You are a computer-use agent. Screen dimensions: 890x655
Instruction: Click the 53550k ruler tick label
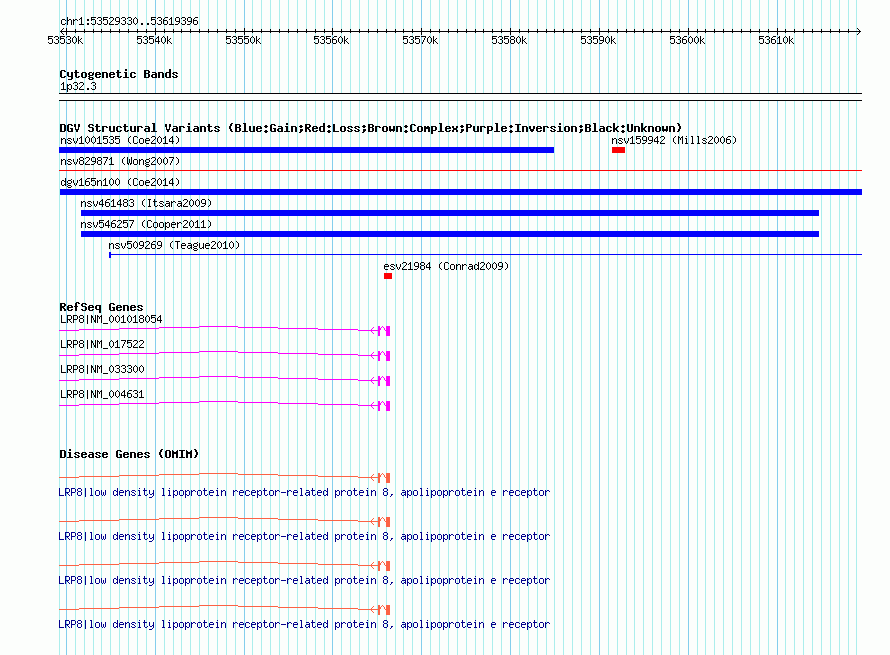(243, 40)
